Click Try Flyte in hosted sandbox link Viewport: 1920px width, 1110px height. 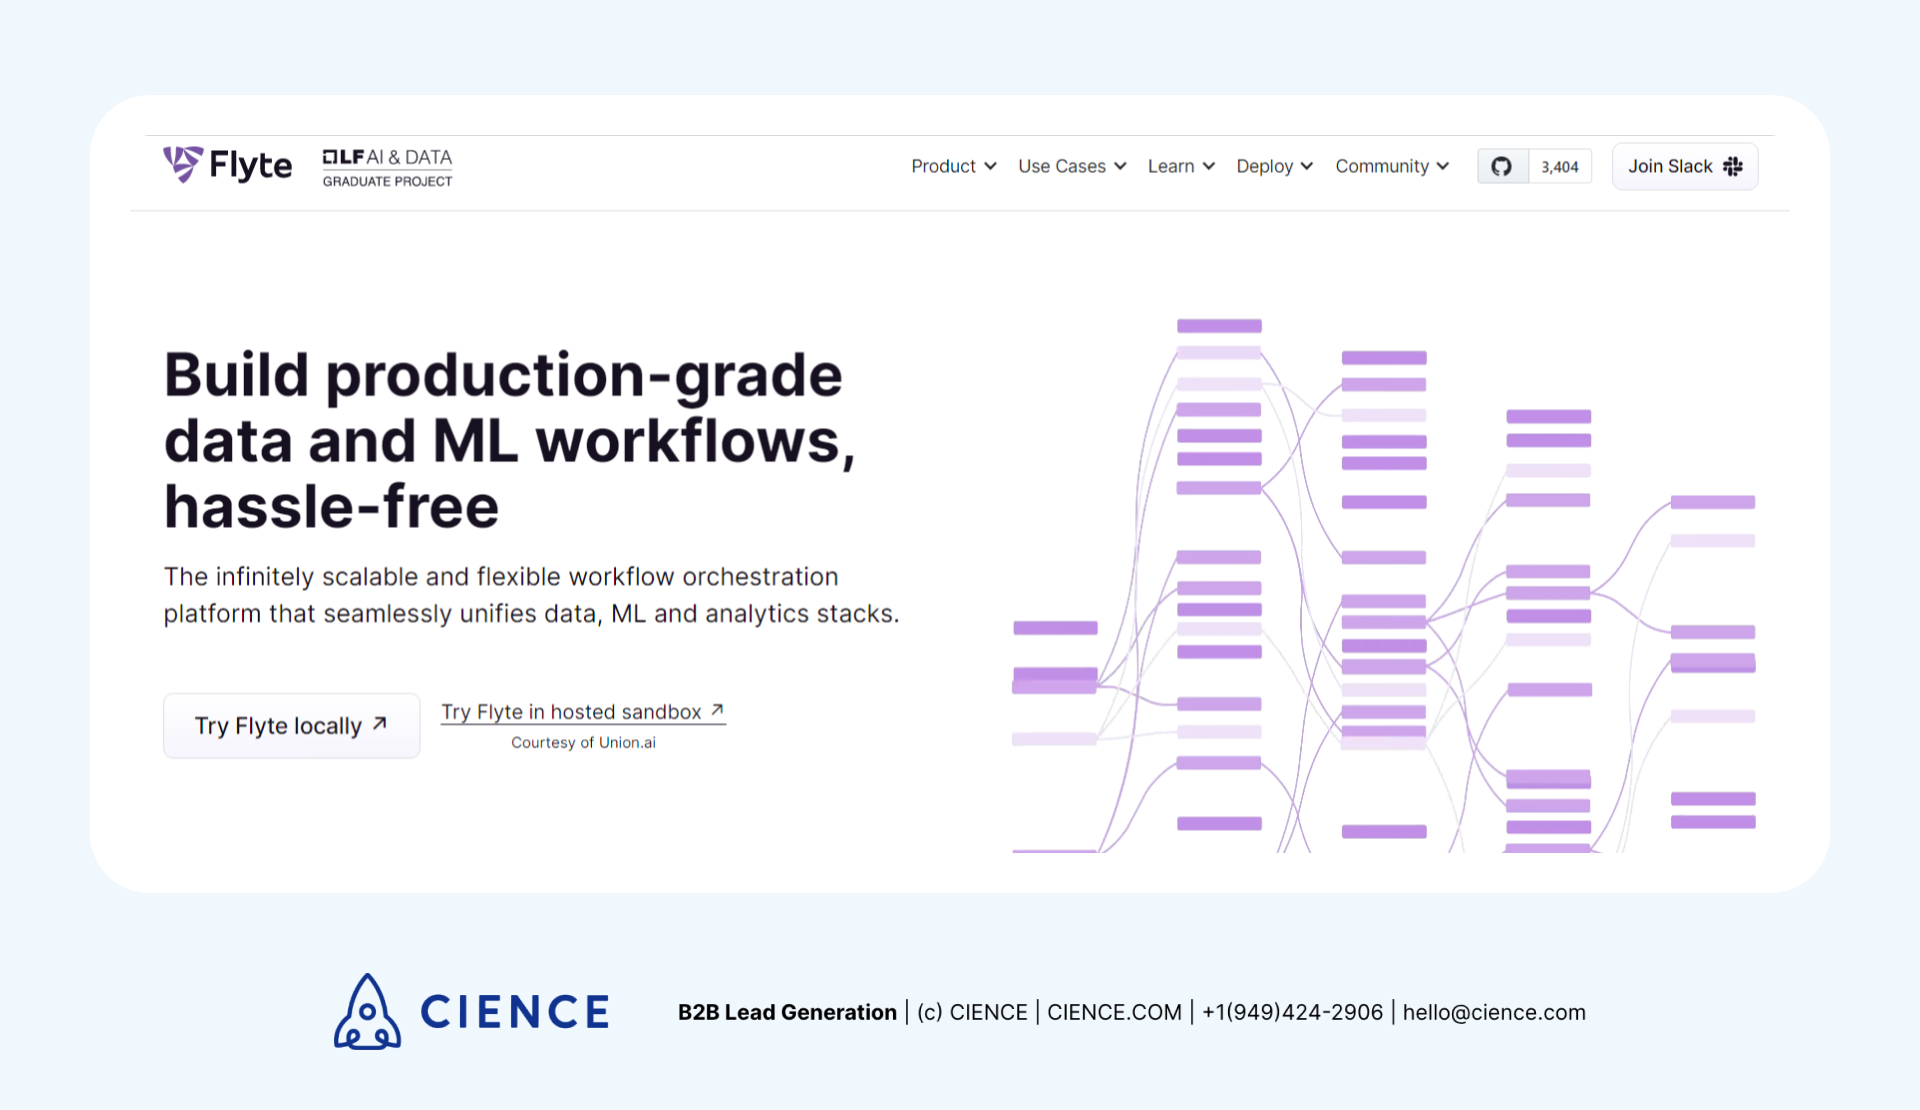(581, 712)
